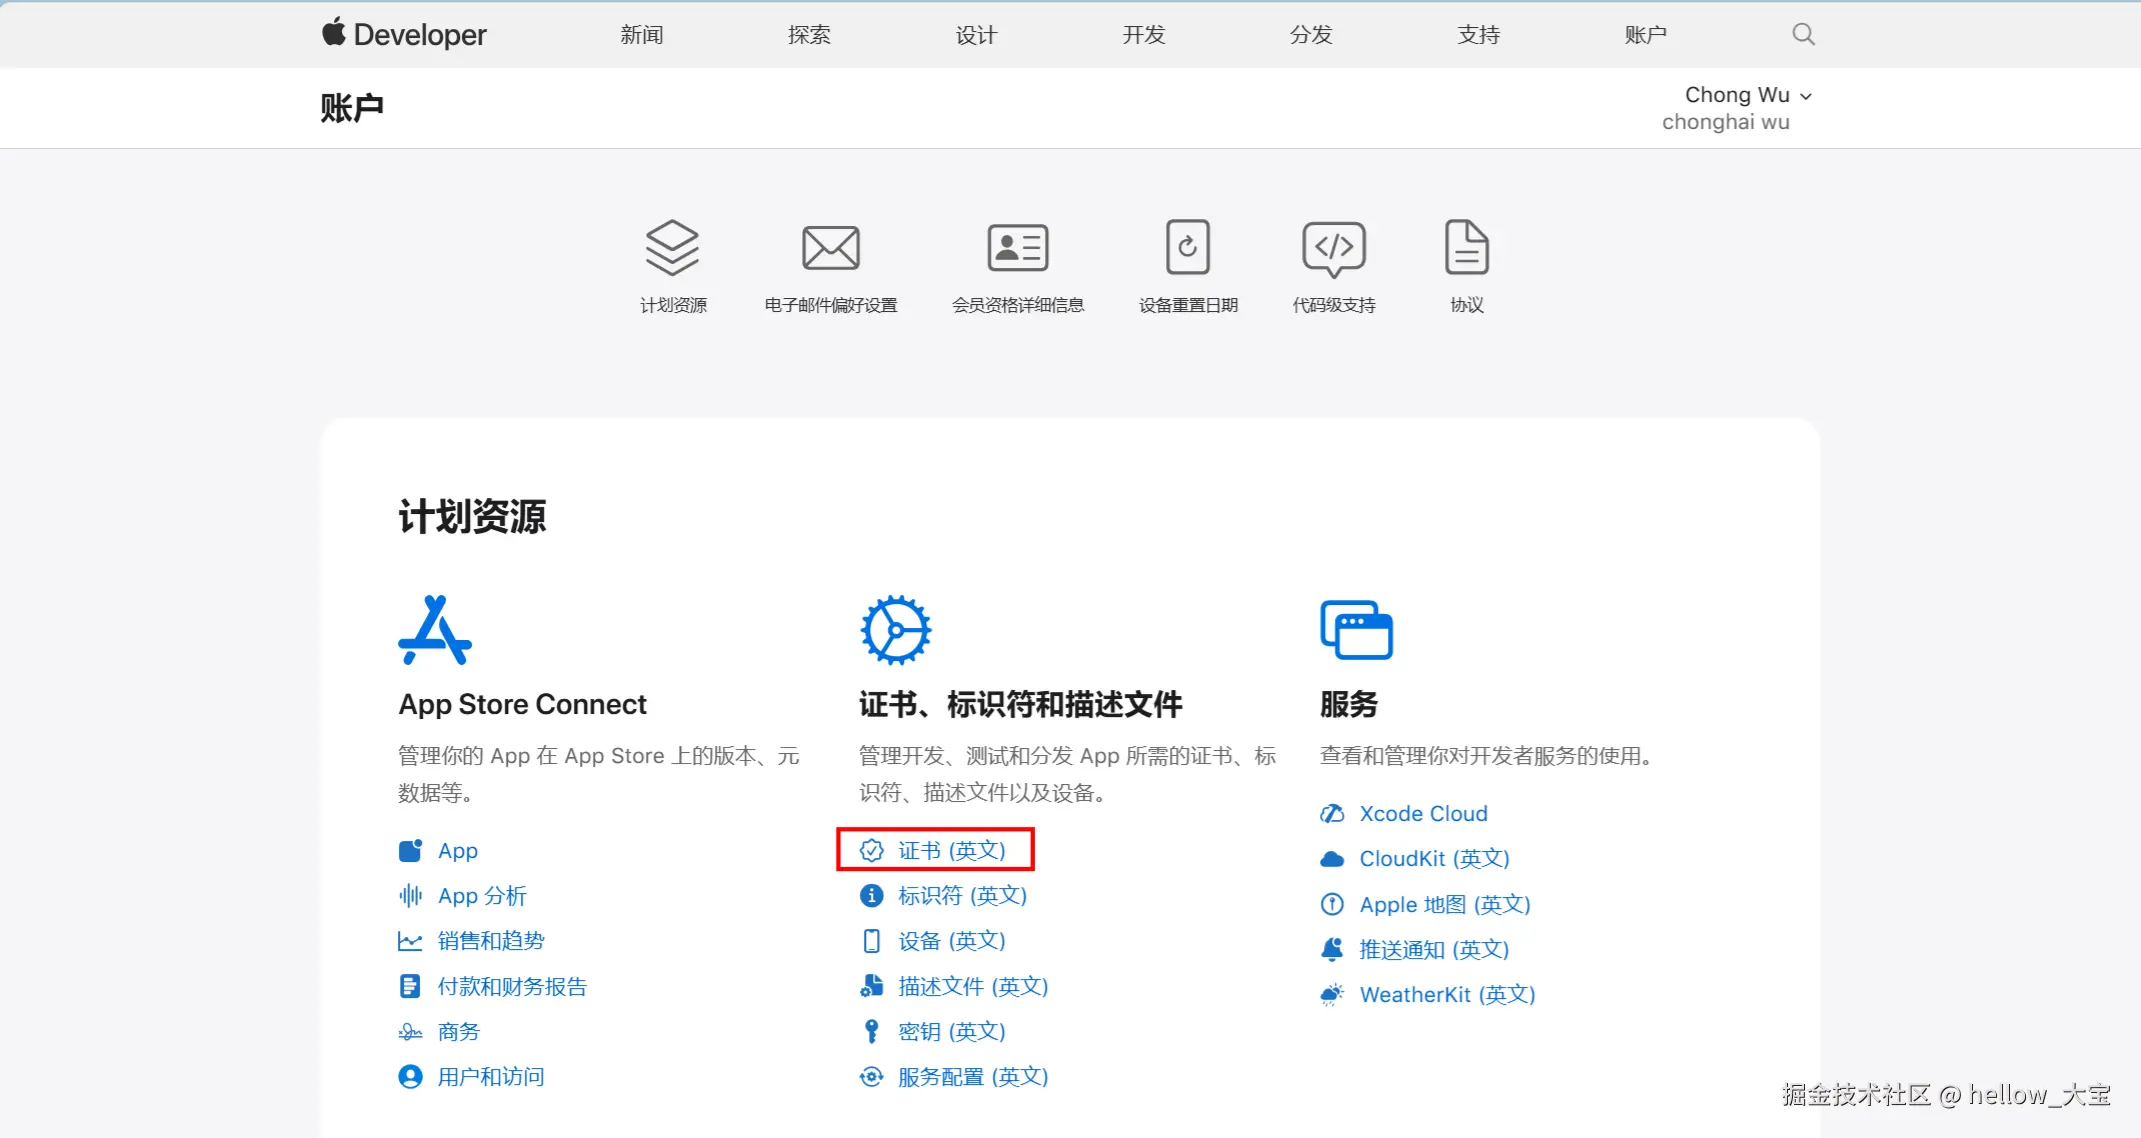The height and width of the screenshot is (1138, 2141).
Task: Open the 描述文件 (英文) link
Action: [972, 986]
